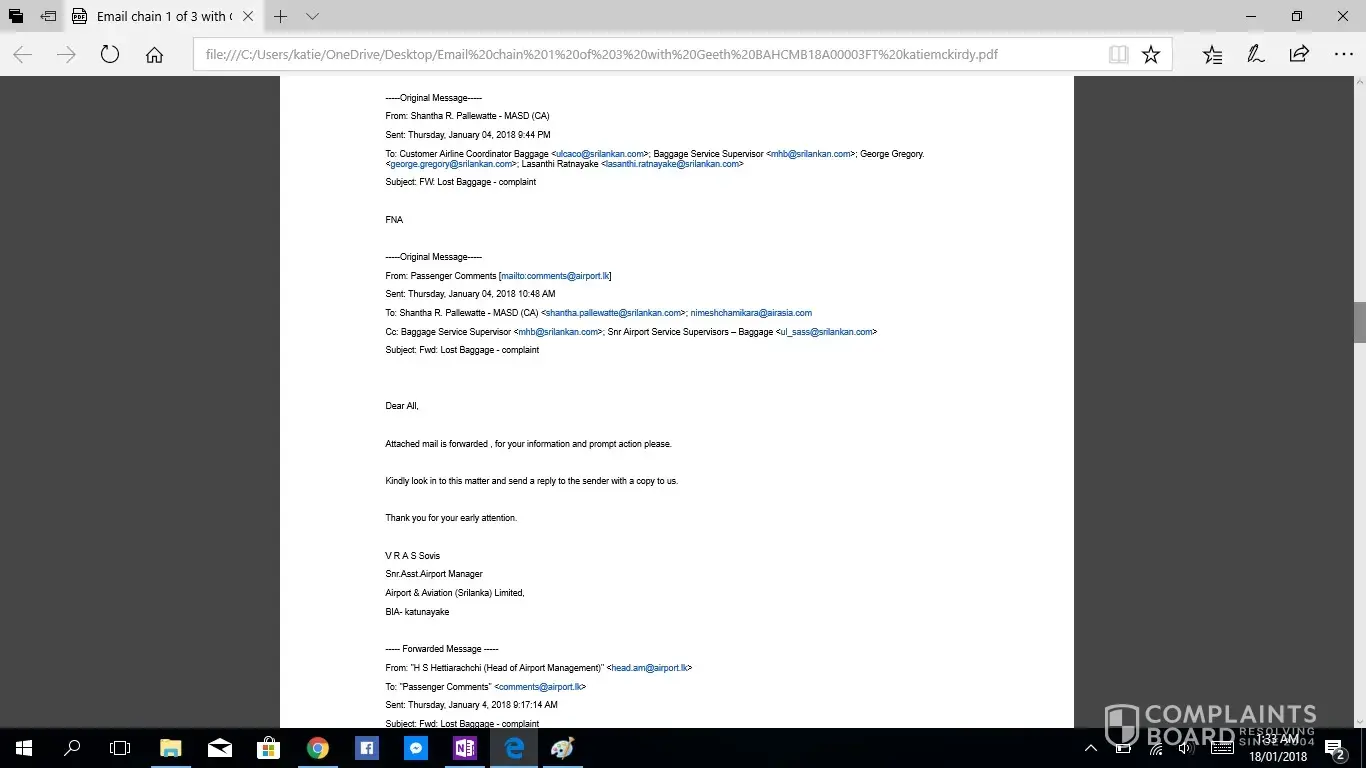Open ulcaco@srilankan.com email link
The height and width of the screenshot is (768, 1366).
click(600, 154)
